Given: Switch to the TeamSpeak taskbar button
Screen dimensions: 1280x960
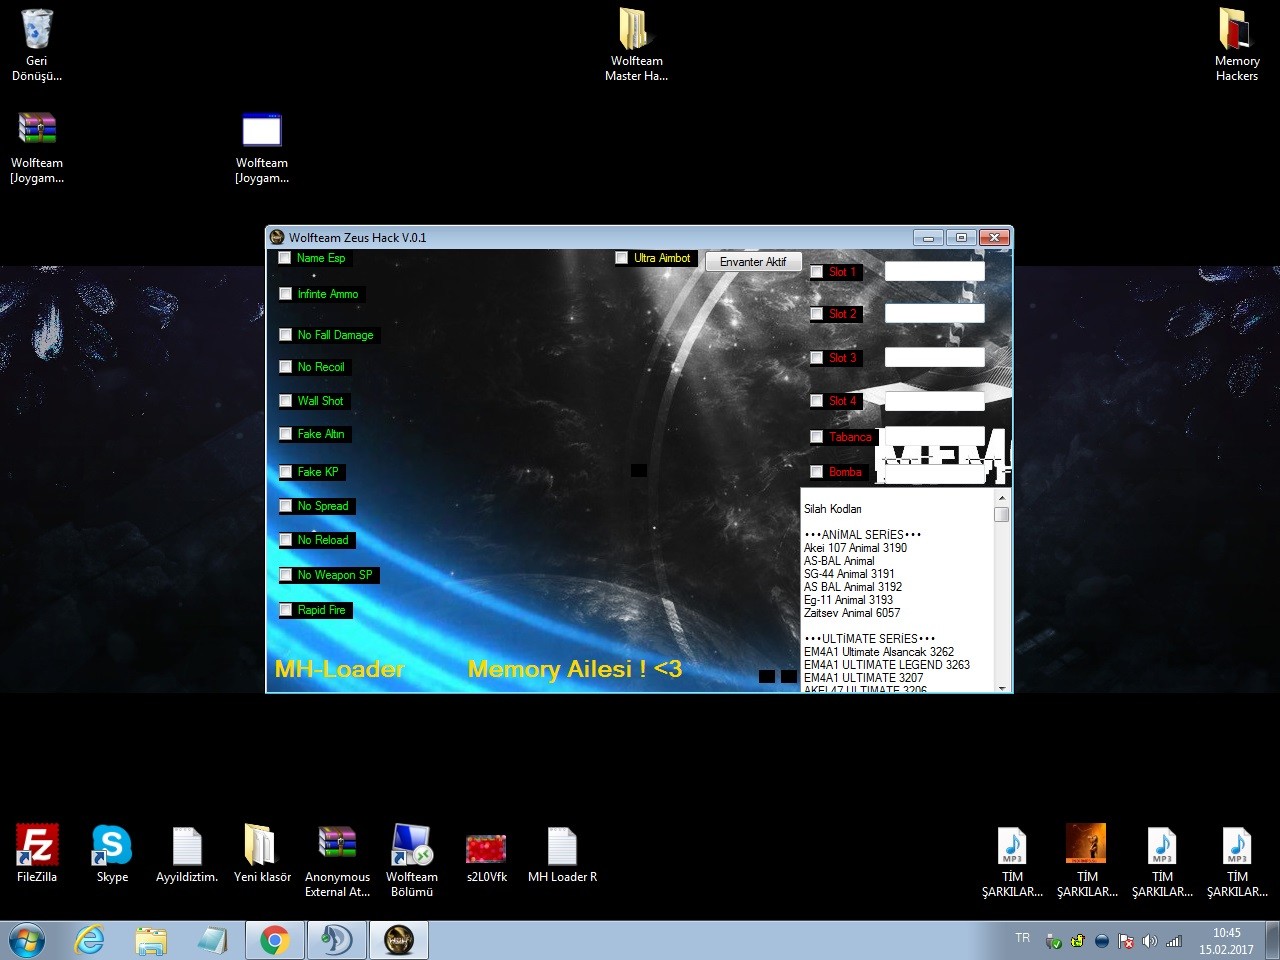Looking at the screenshot, I should click(336, 940).
